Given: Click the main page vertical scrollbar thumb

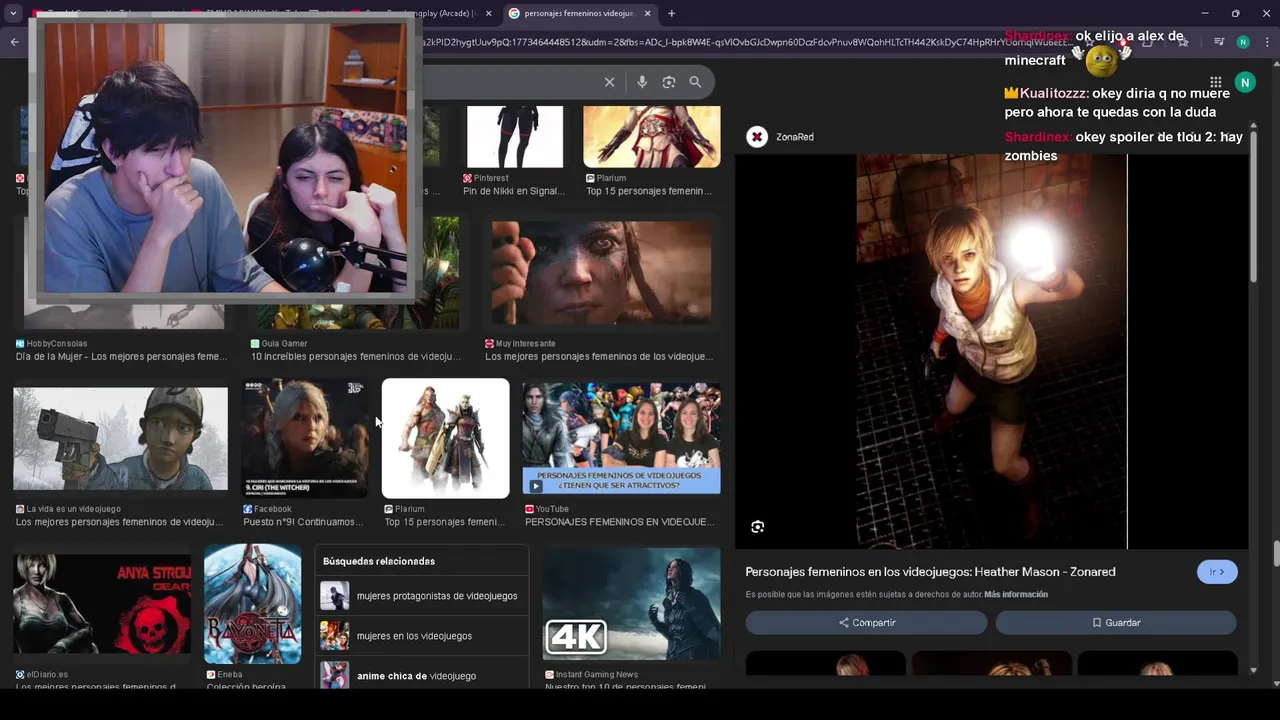Looking at the screenshot, I should 1276,554.
